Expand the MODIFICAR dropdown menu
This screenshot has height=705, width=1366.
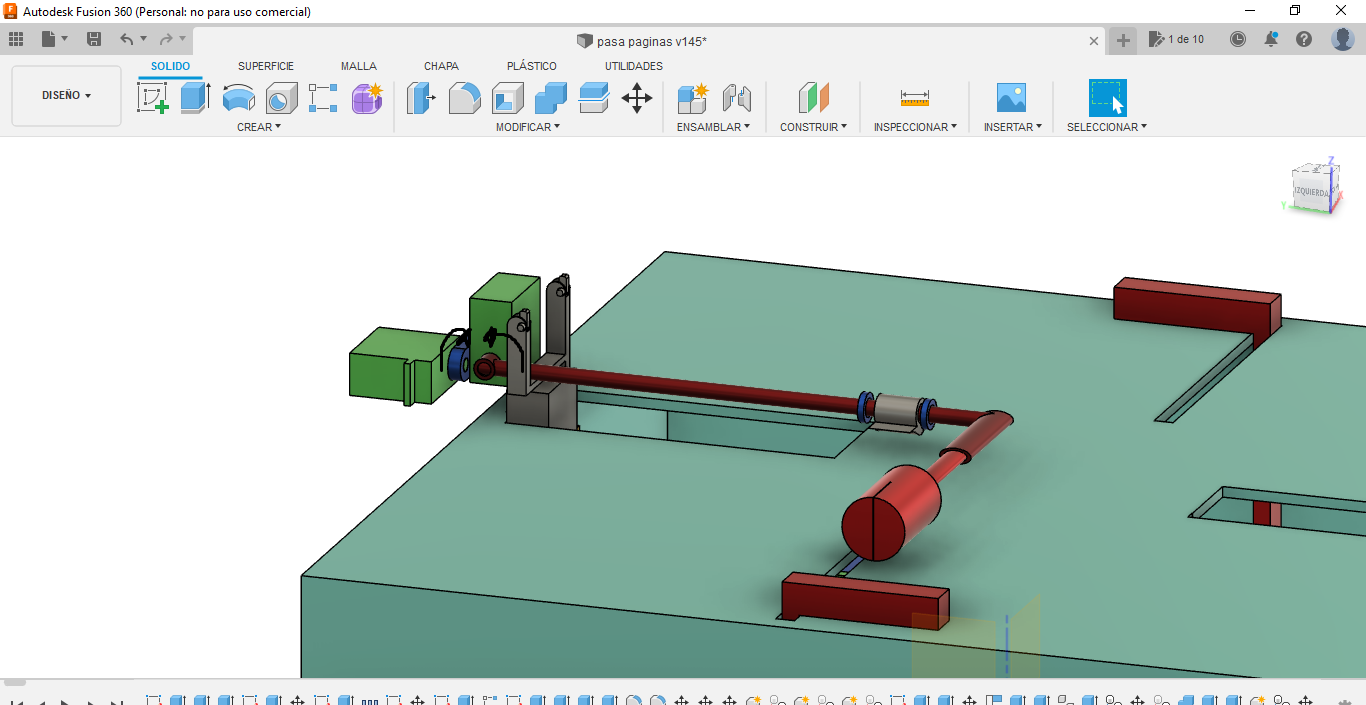528,127
